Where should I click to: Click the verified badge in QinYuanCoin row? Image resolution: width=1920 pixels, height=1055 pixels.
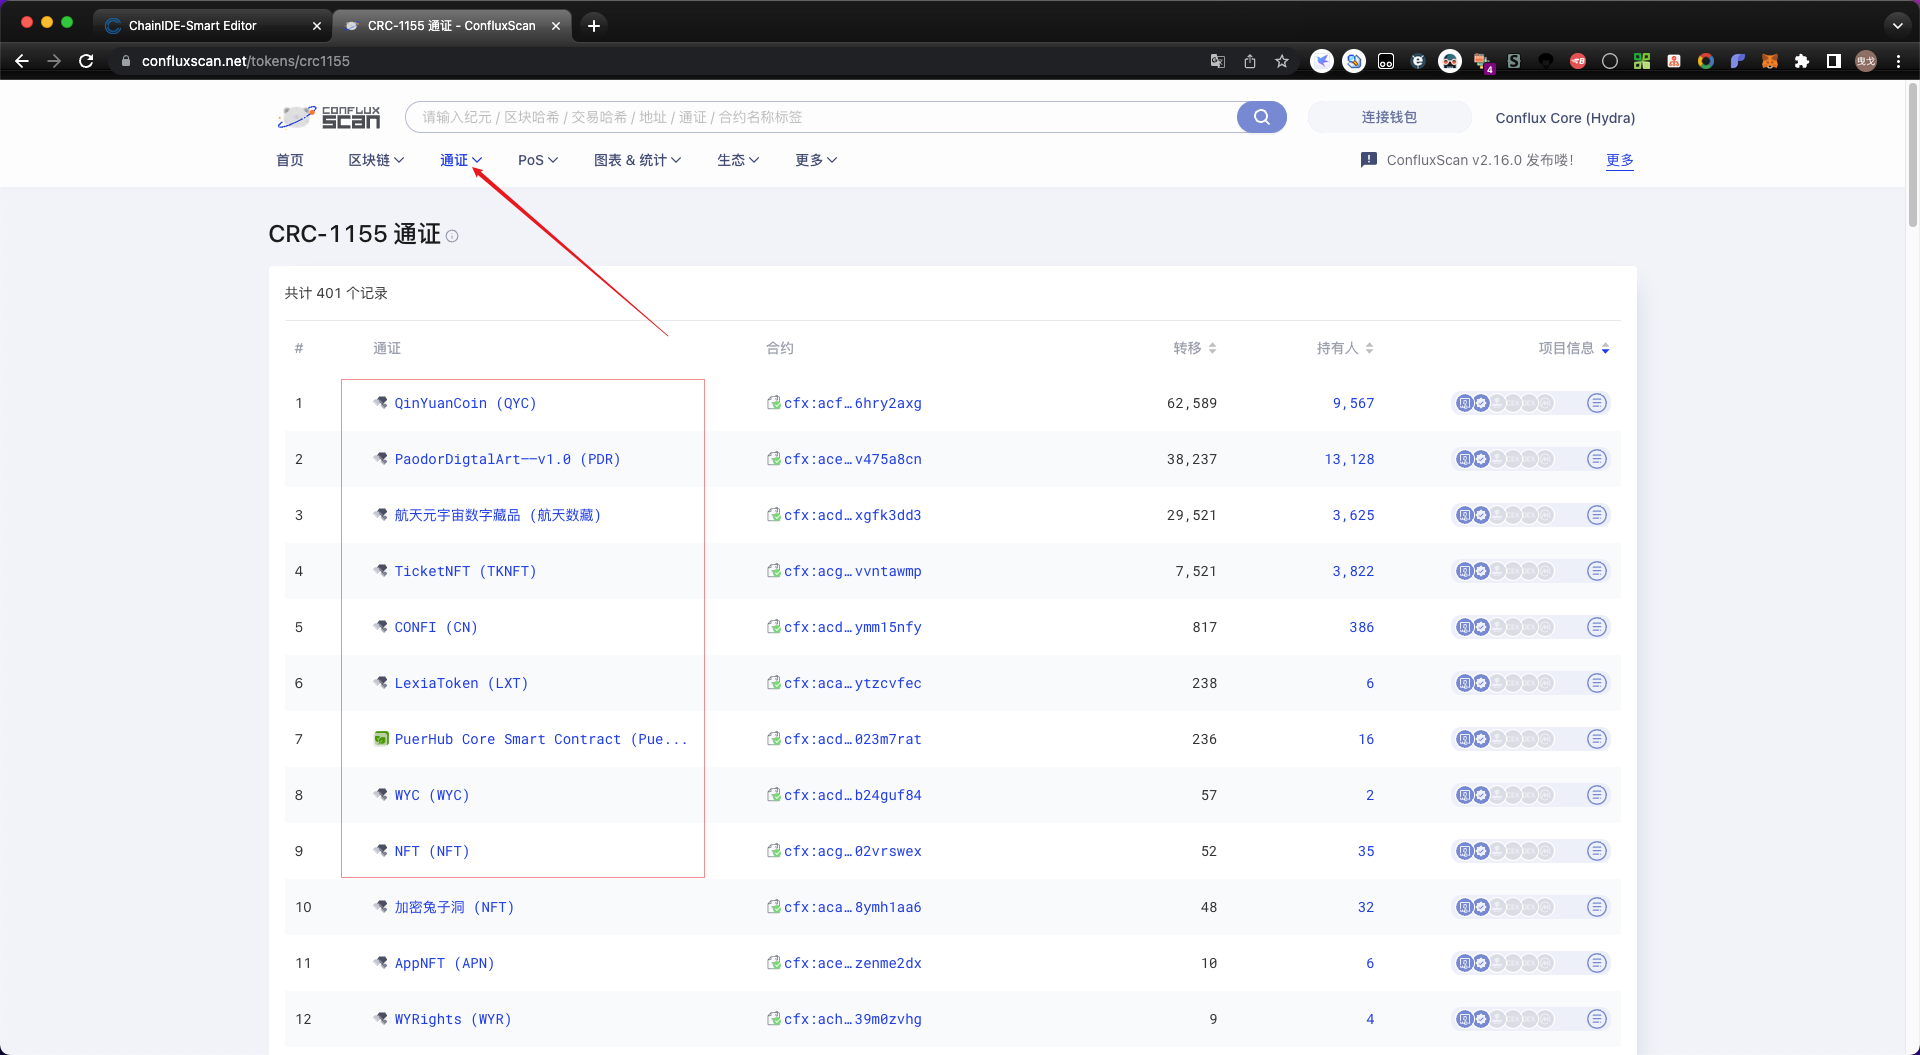click(1481, 403)
